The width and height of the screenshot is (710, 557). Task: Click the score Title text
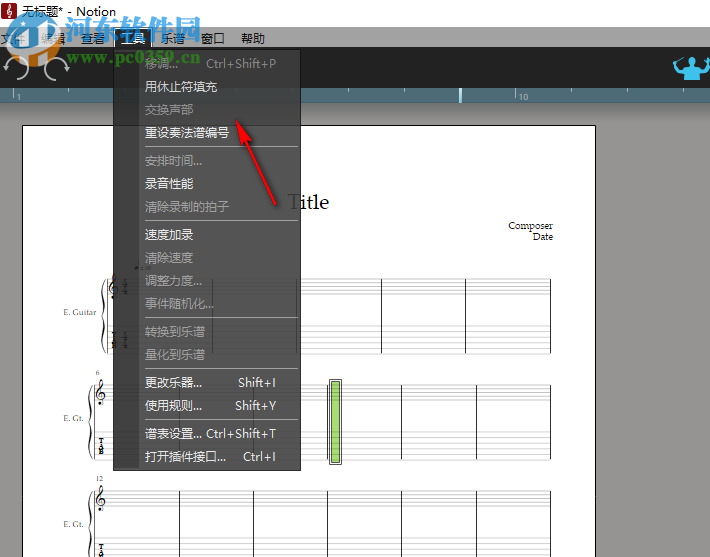(x=308, y=202)
